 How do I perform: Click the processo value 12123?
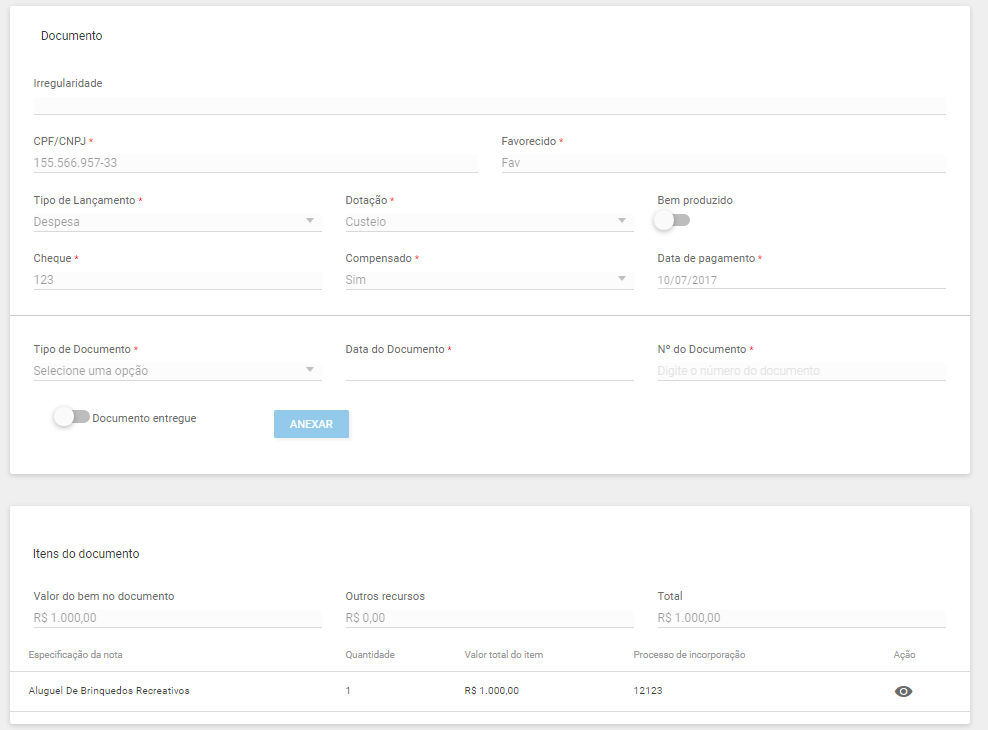[x=648, y=691]
